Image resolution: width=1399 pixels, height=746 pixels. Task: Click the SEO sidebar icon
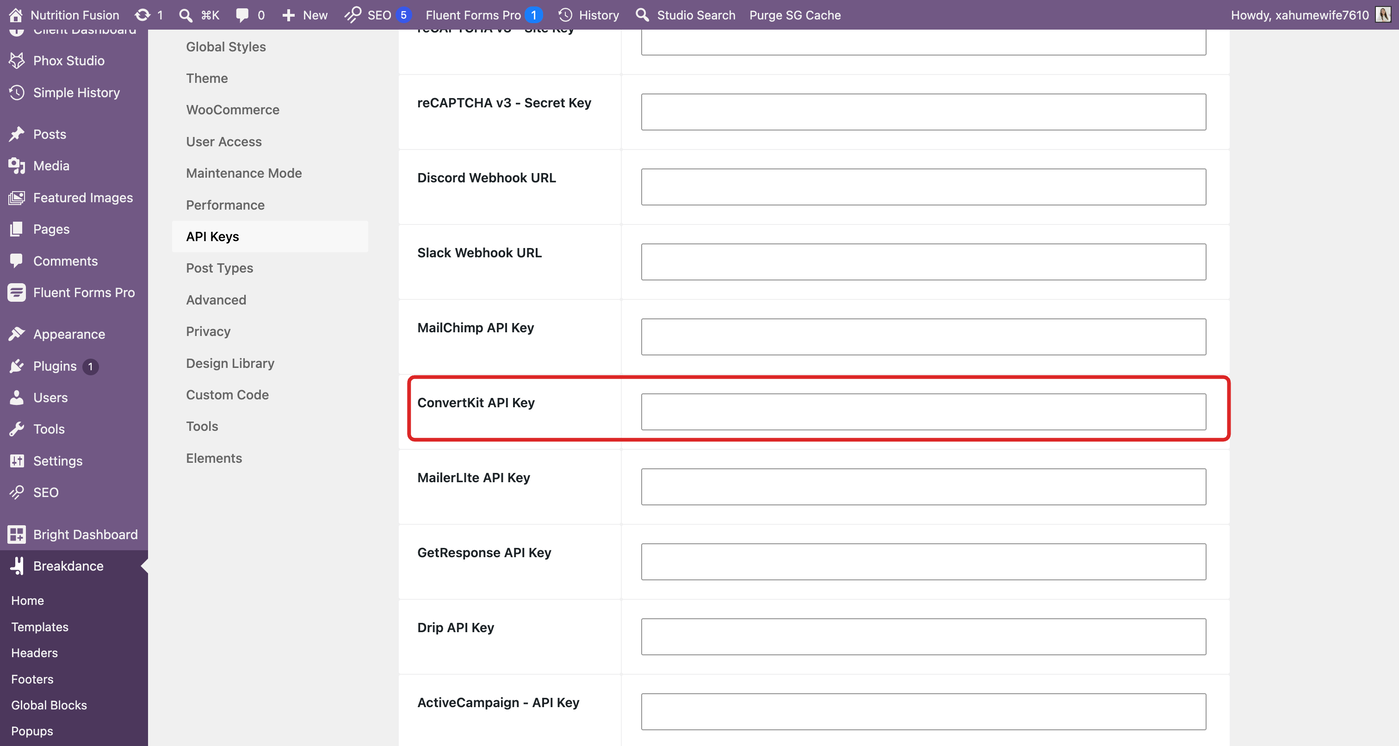coord(16,493)
